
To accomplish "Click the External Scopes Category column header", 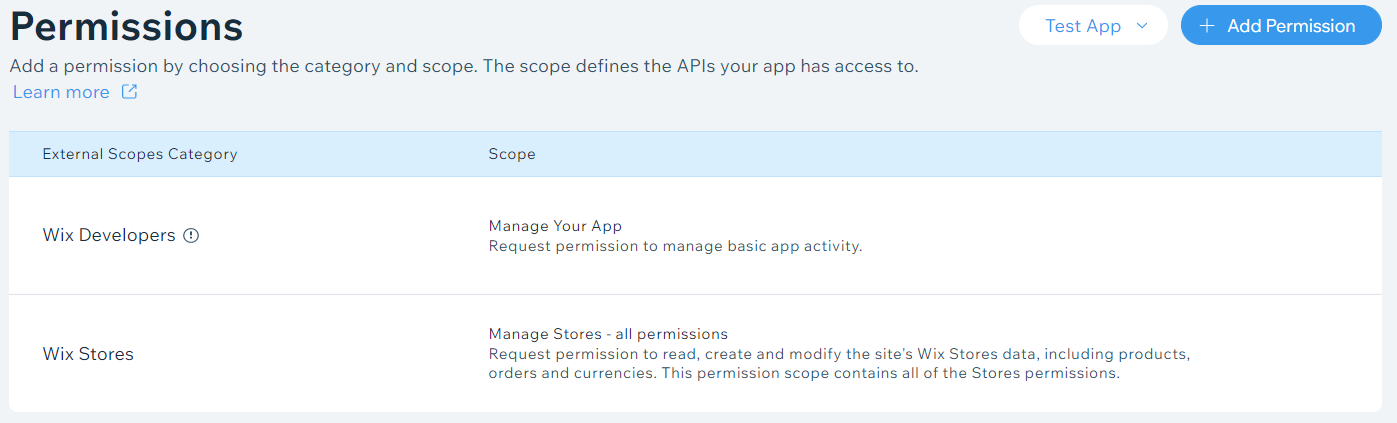I will [140, 154].
